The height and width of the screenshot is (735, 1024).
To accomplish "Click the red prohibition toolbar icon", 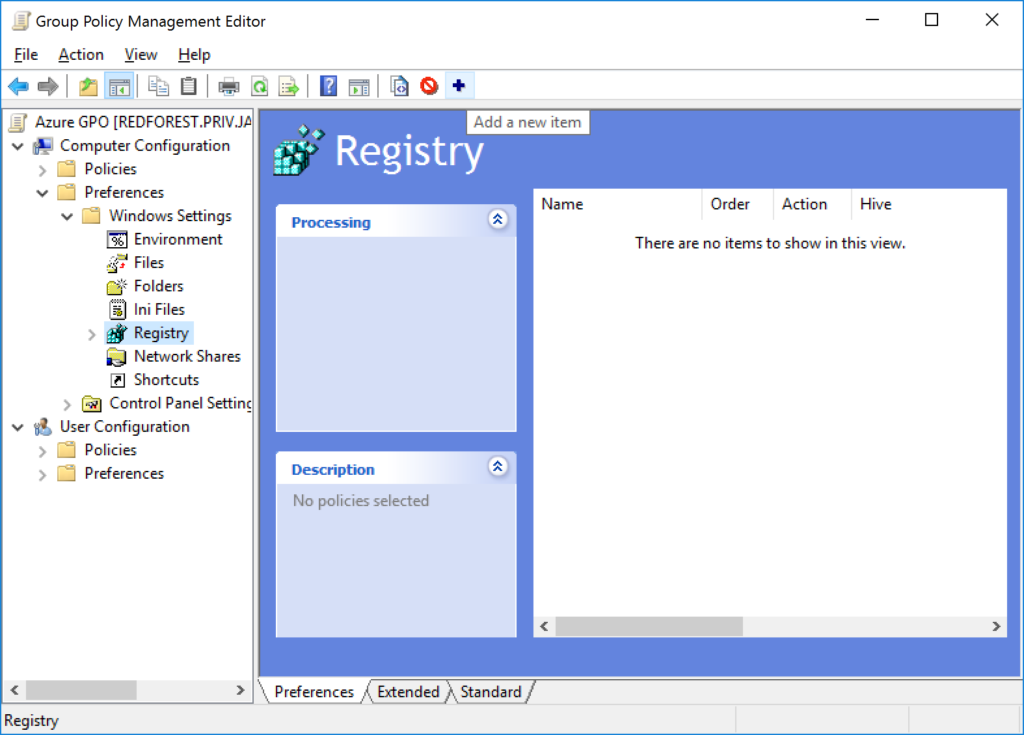I will (x=428, y=85).
